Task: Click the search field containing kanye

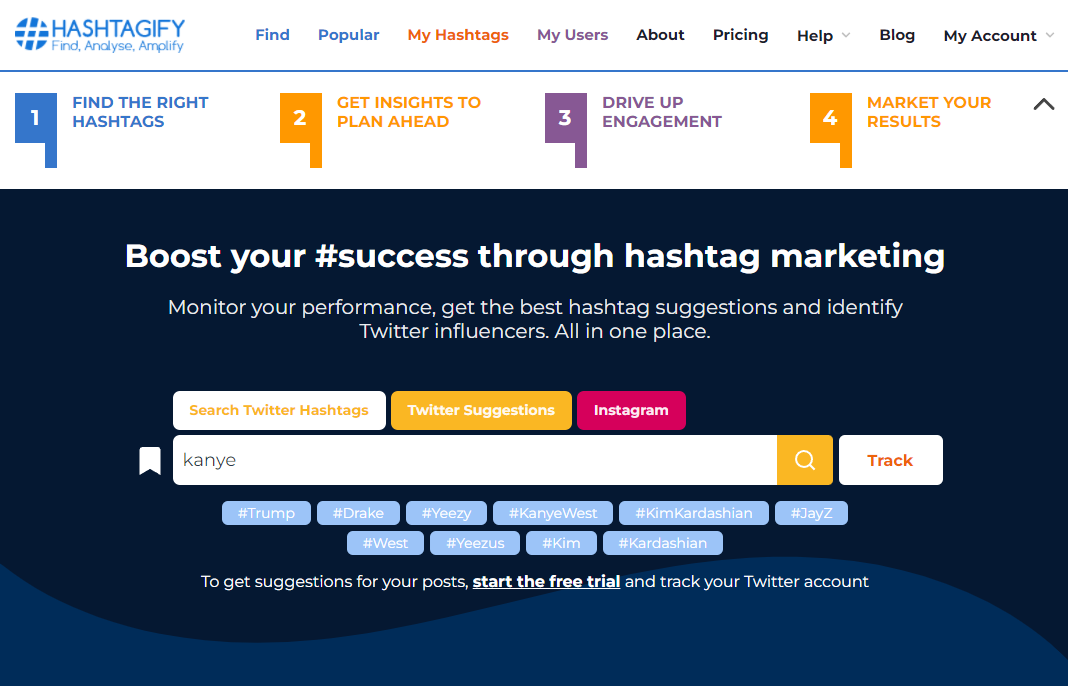Action: pos(475,460)
